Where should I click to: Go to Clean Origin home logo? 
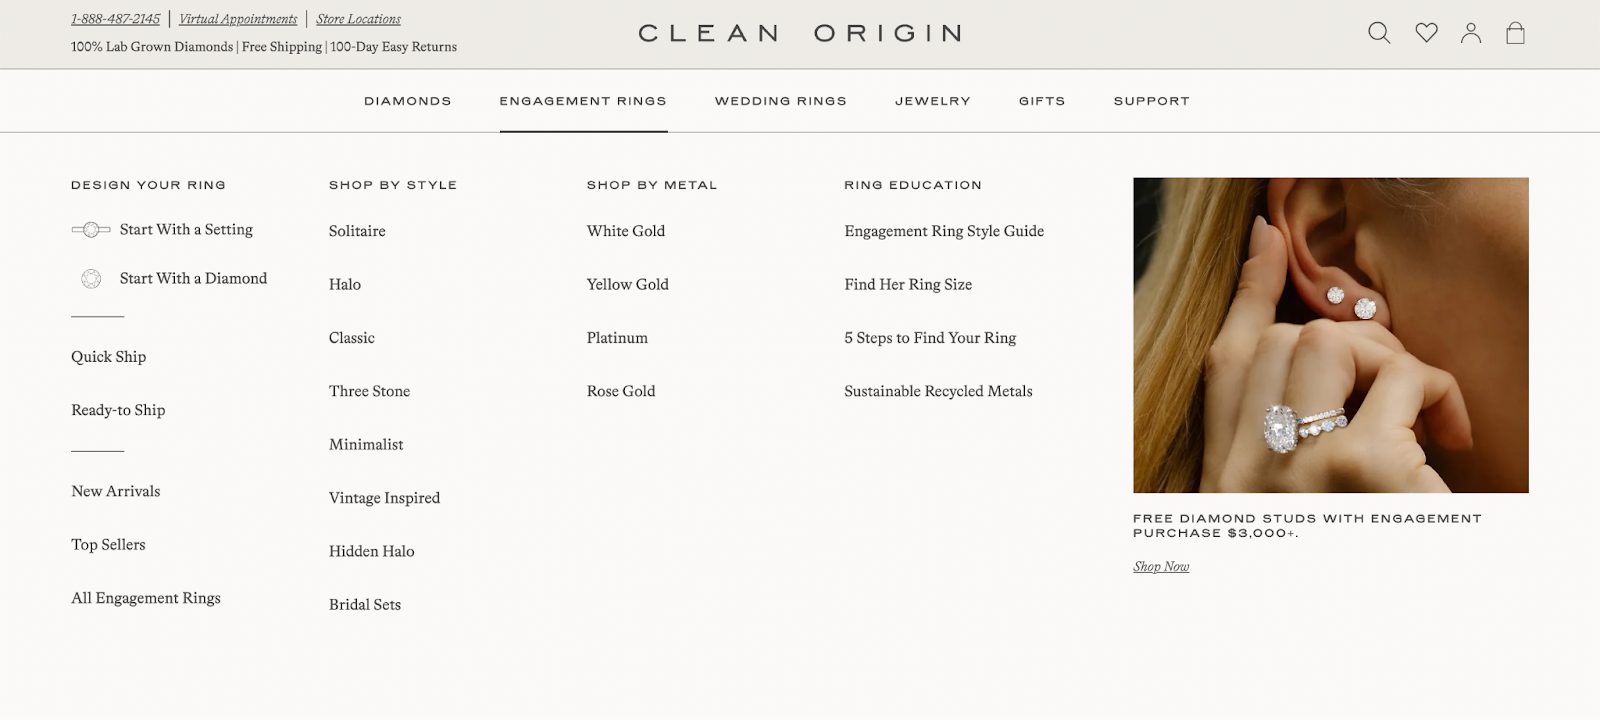click(800, 34)
